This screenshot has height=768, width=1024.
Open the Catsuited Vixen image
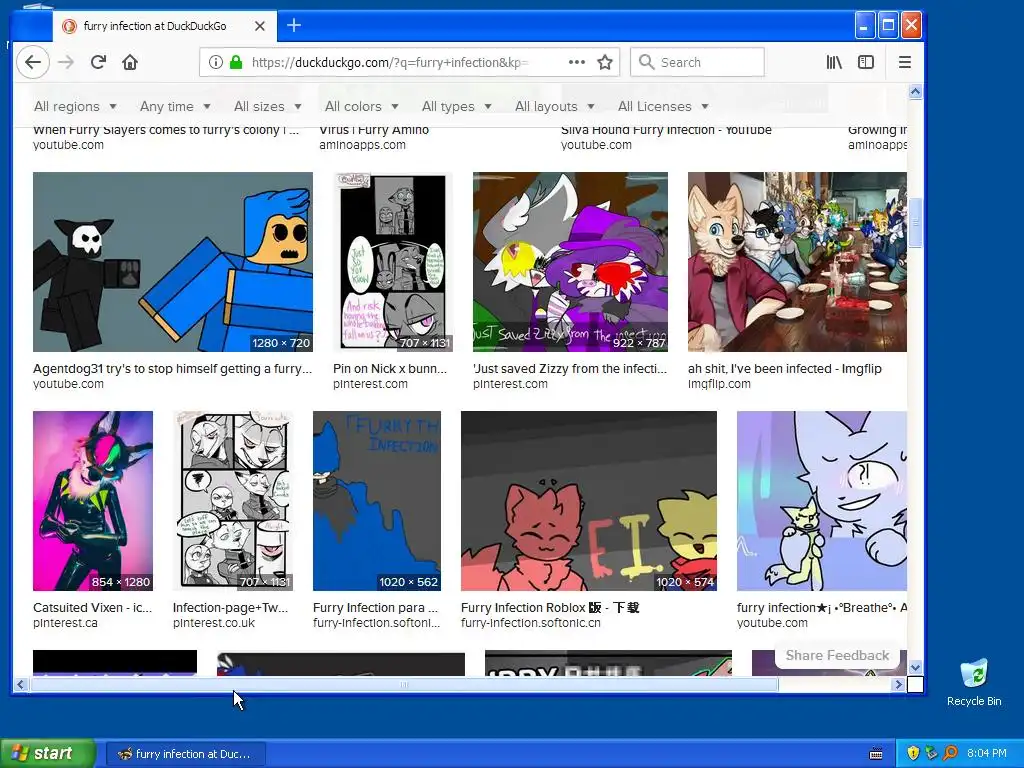93,501
